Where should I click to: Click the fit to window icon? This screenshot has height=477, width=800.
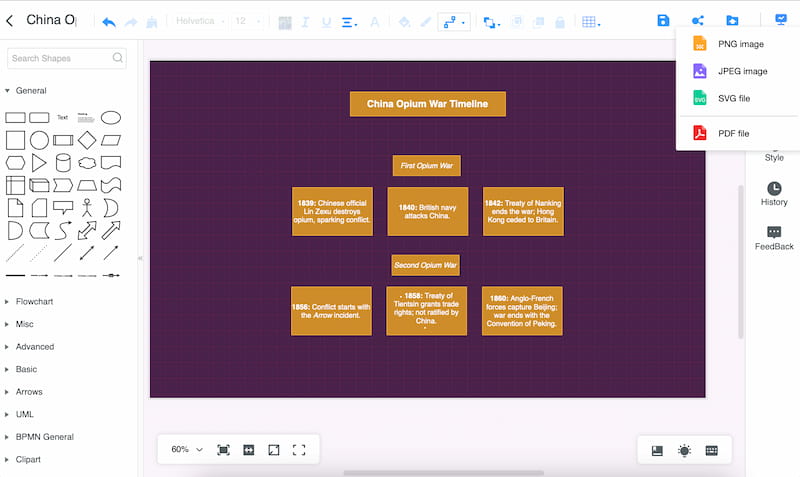223,450
